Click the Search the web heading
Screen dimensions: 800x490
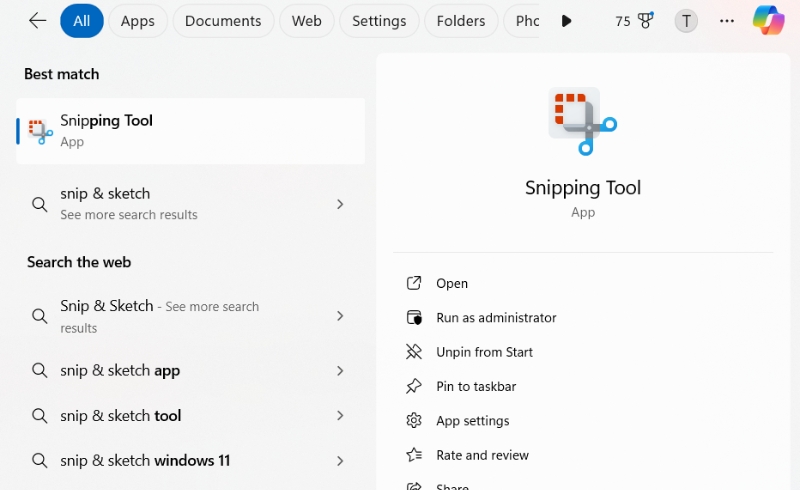click(79, 262)
